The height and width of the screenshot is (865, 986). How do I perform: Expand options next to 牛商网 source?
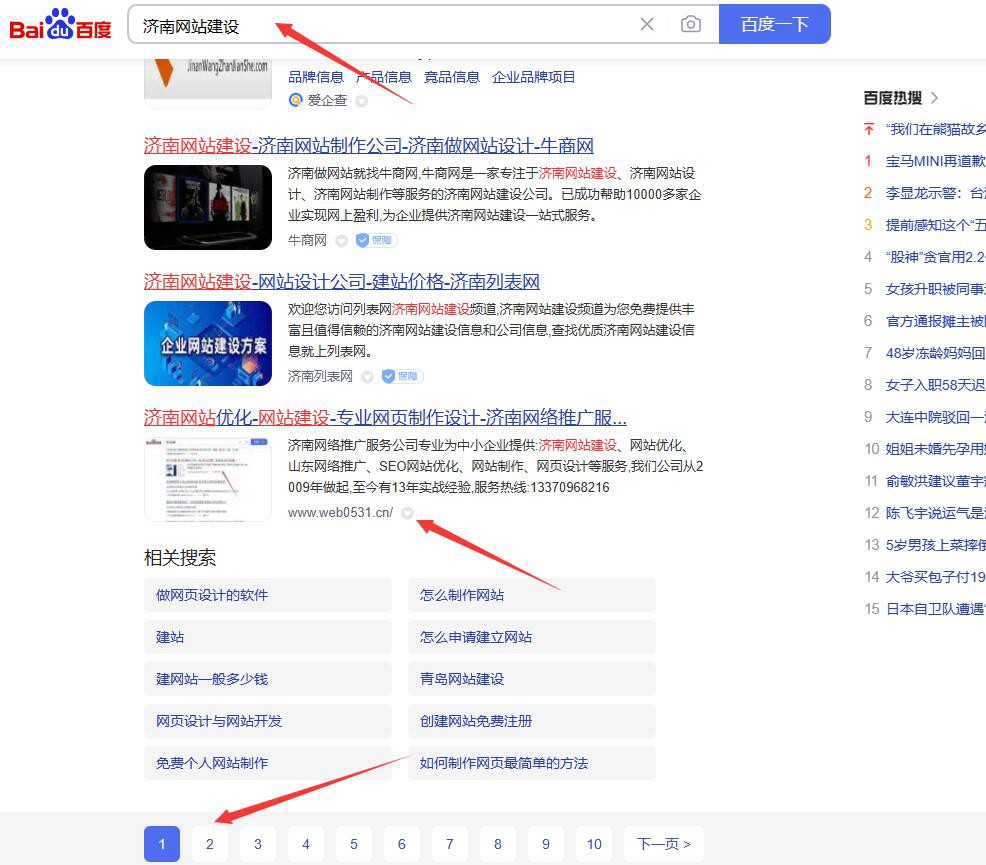pos(341,241)
